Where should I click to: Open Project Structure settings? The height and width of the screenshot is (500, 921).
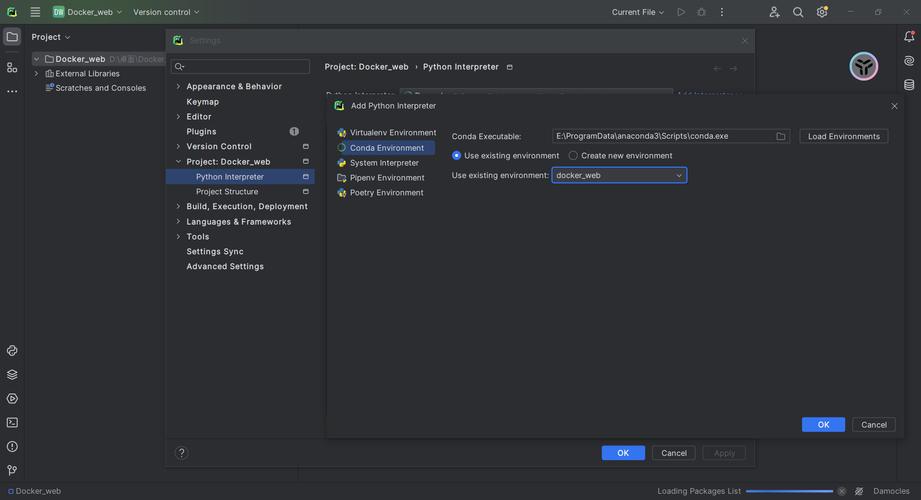[227, 192]
